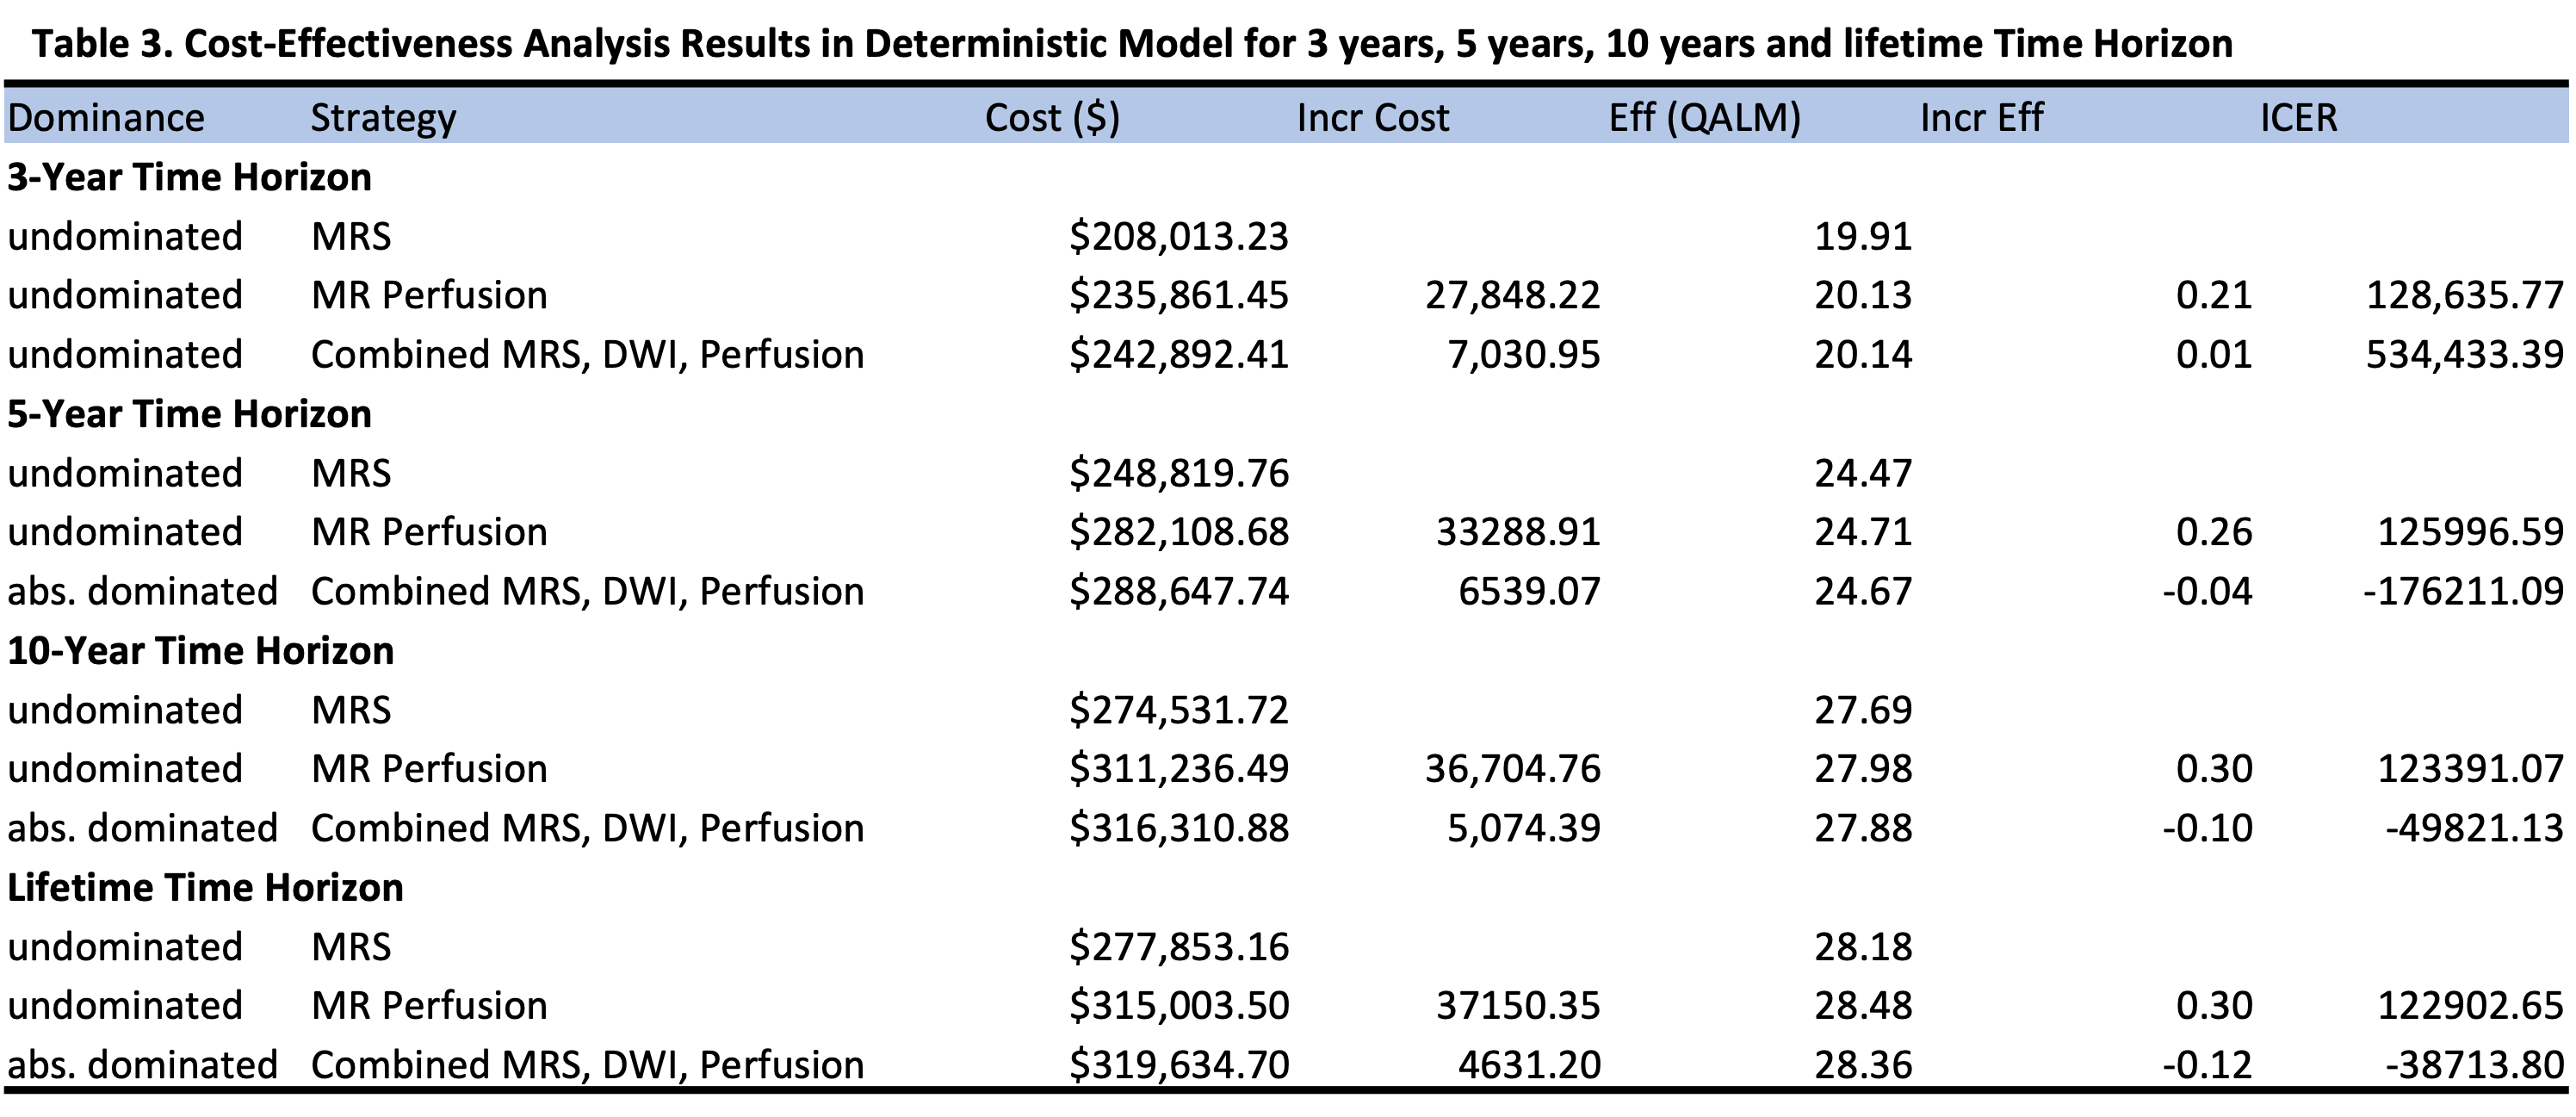The width and height of the screenshot is (2576, 1117).
Task: Select the $208,013.23 cost cell
Action: point(1178,237)
